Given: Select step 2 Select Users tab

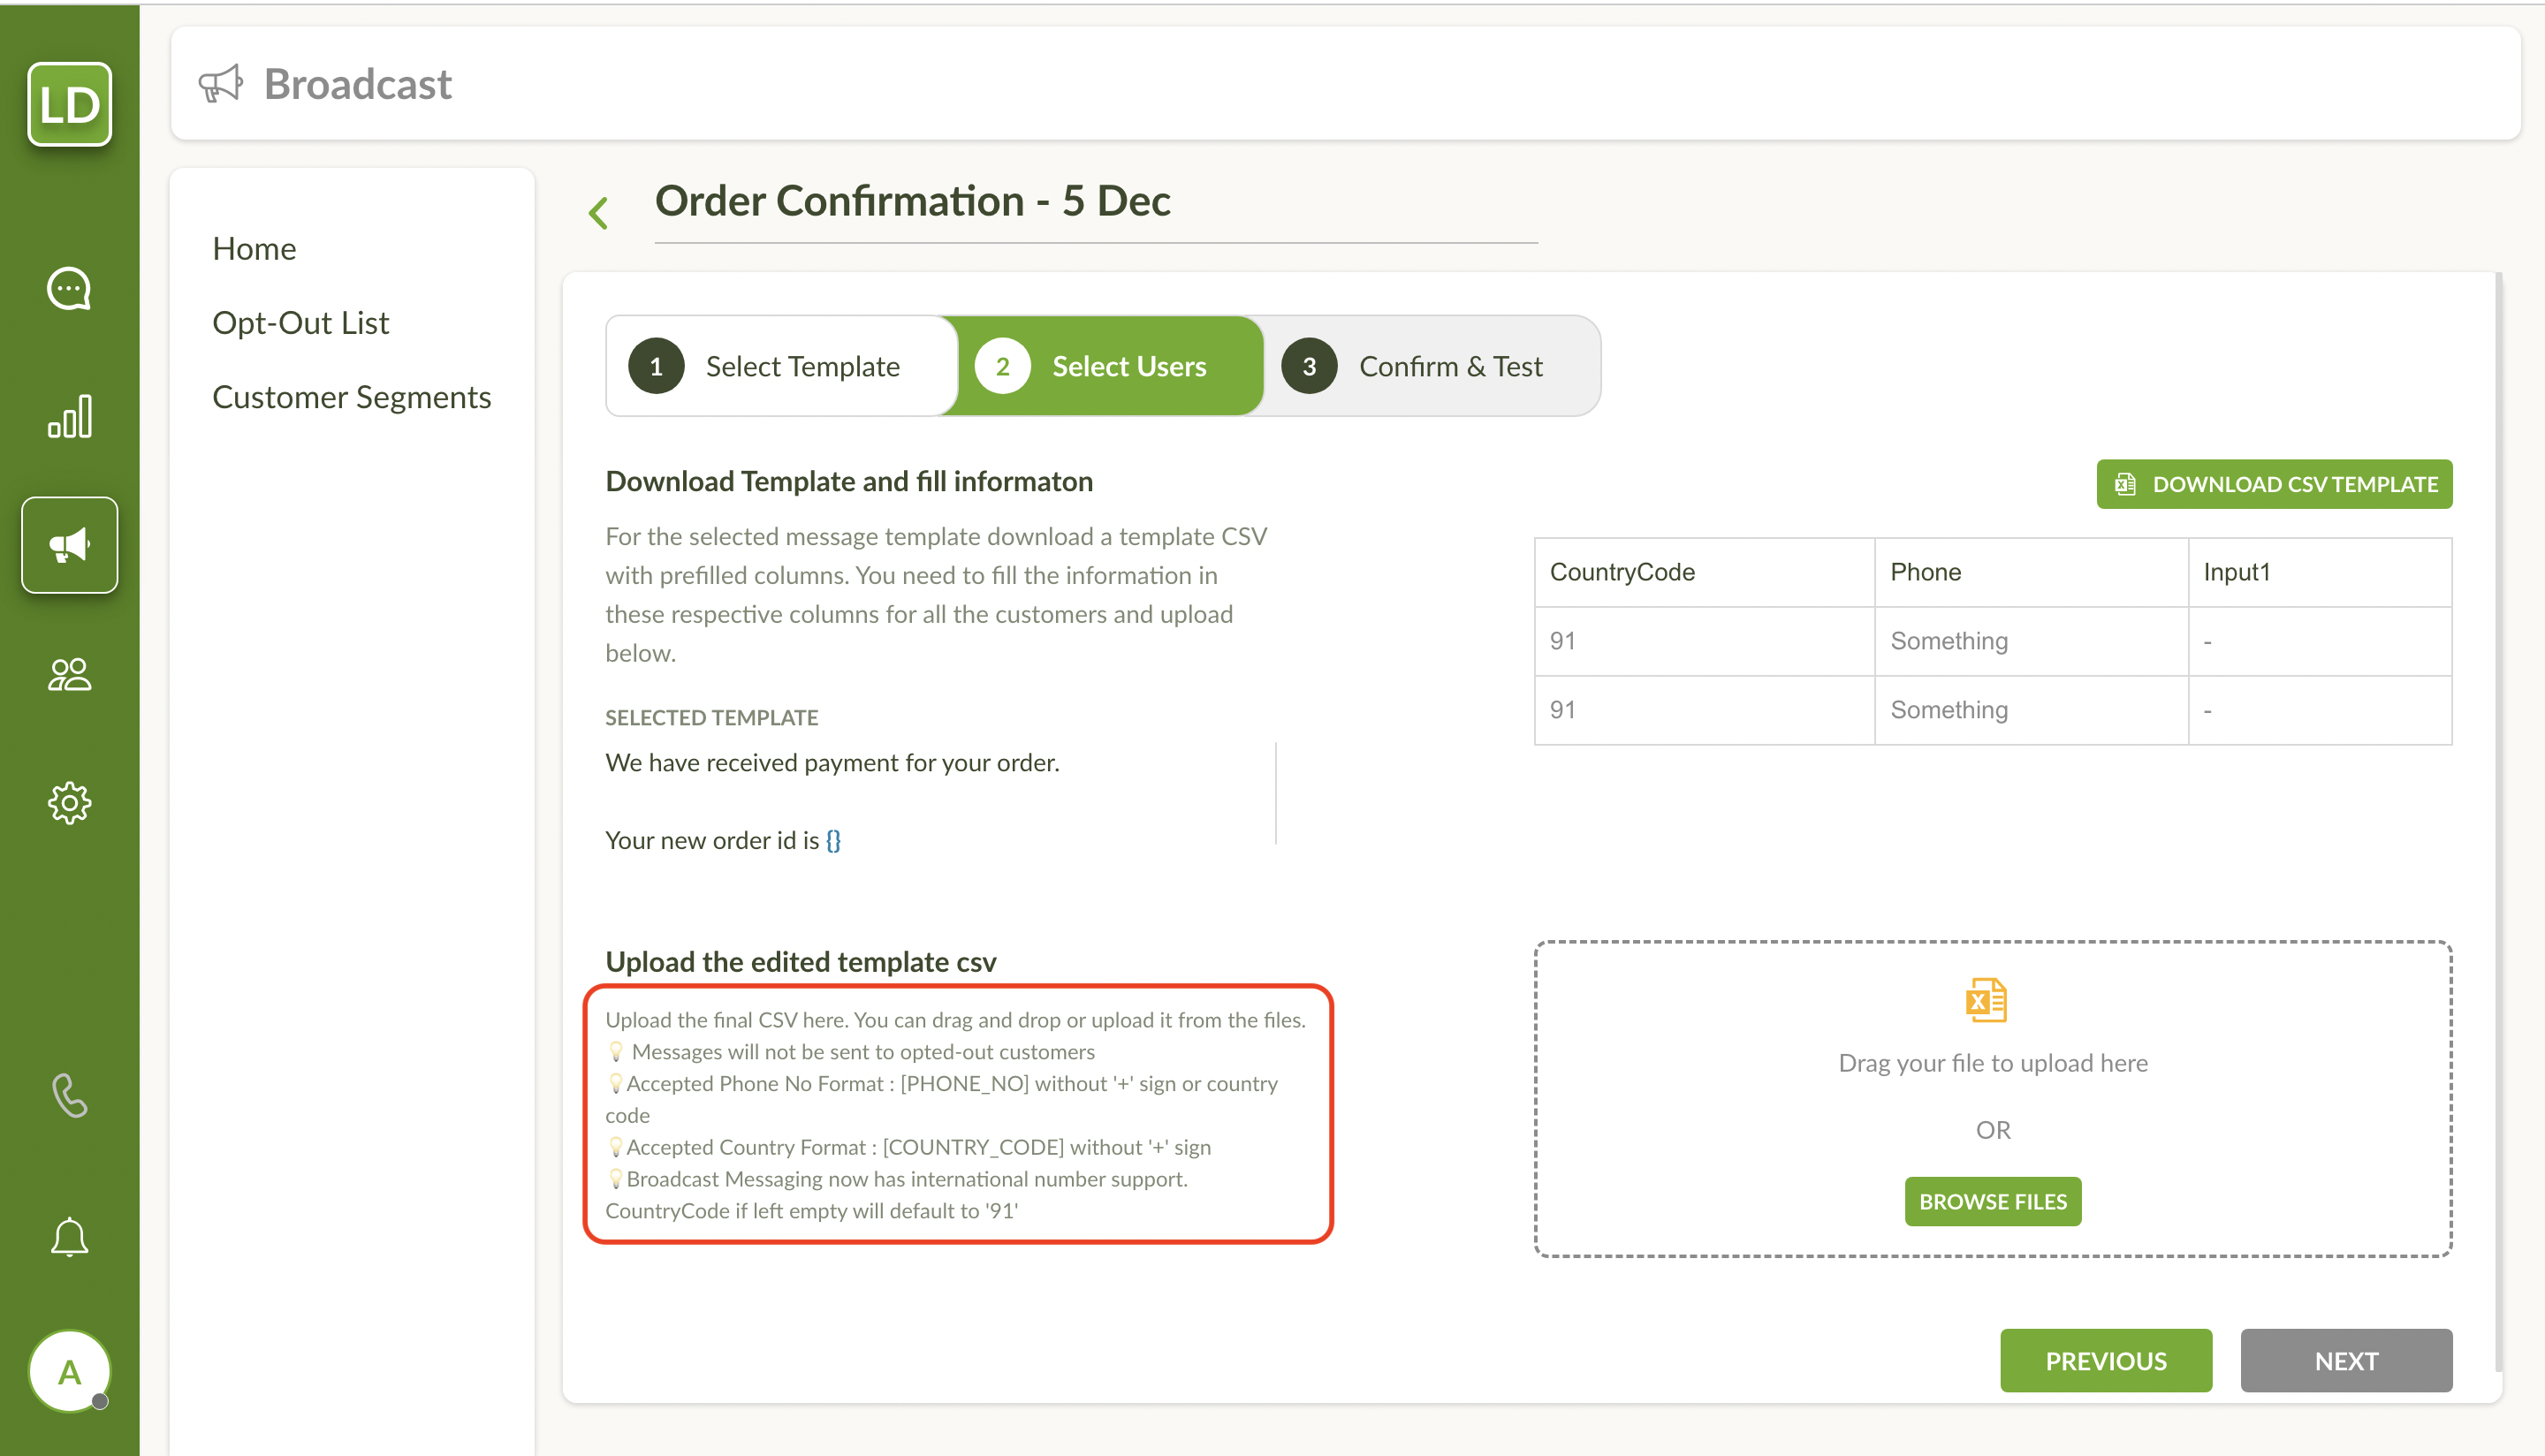Looking at the screenshot, I should pyautogui.click(x=1108, y=366).
